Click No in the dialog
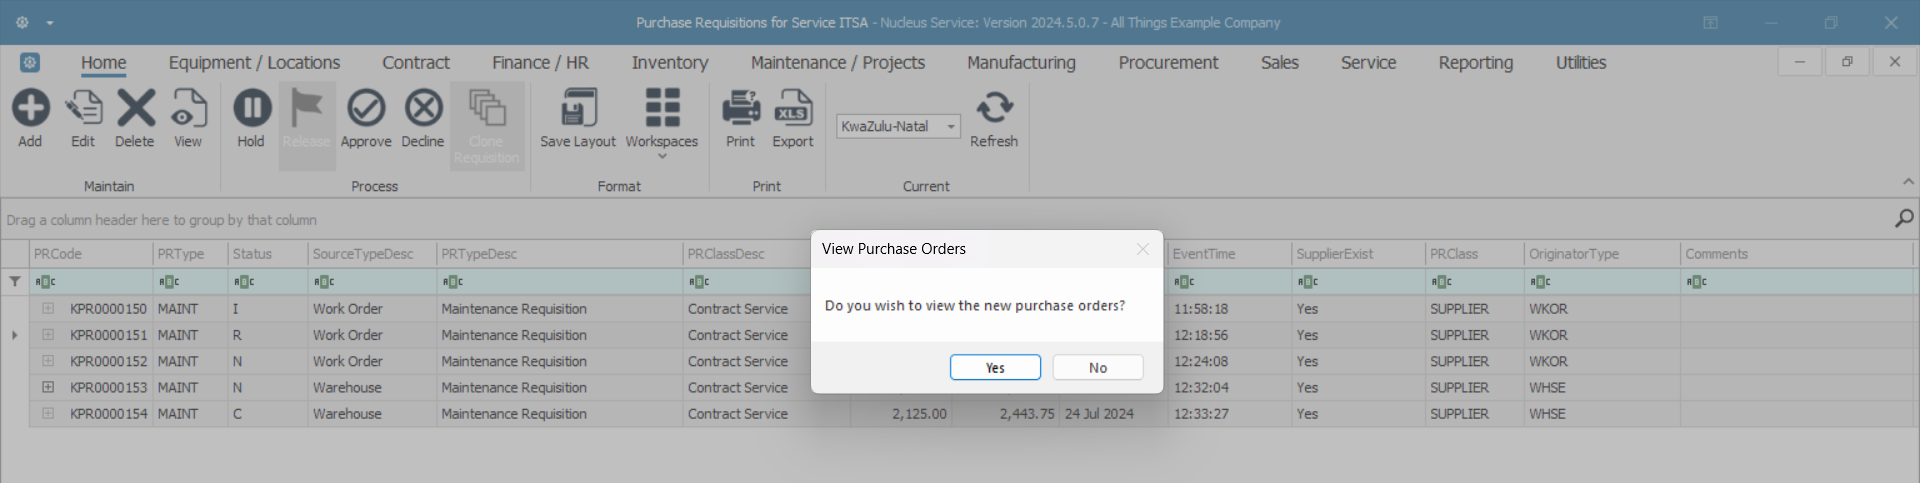1920x483 pixels. tap(1097, 368)
